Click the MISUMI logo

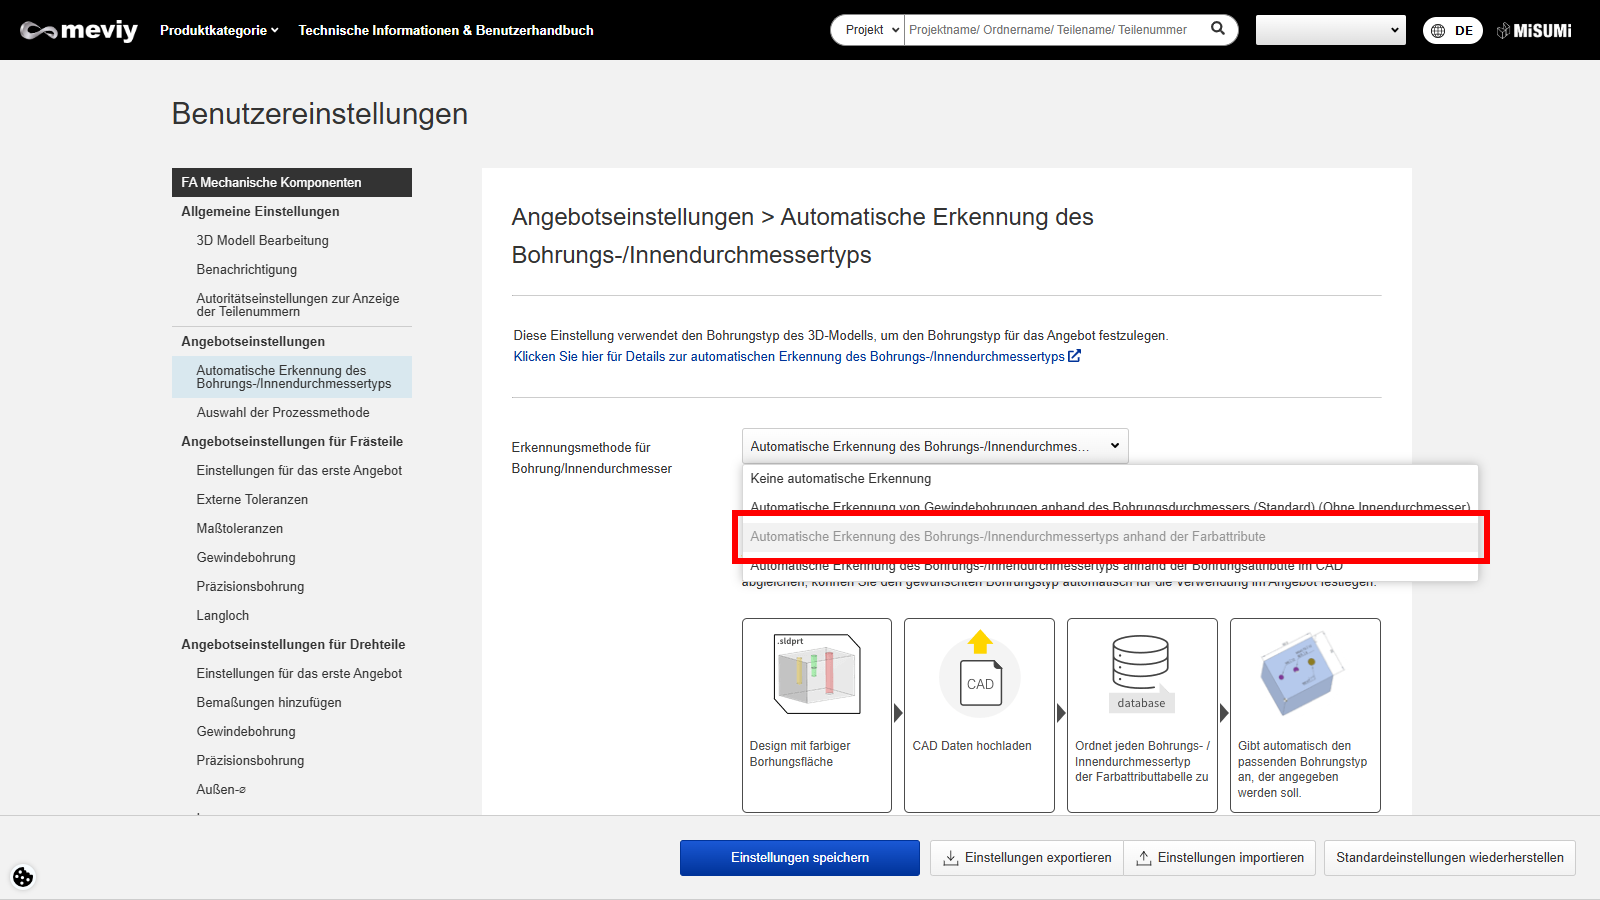[1534, 30]
